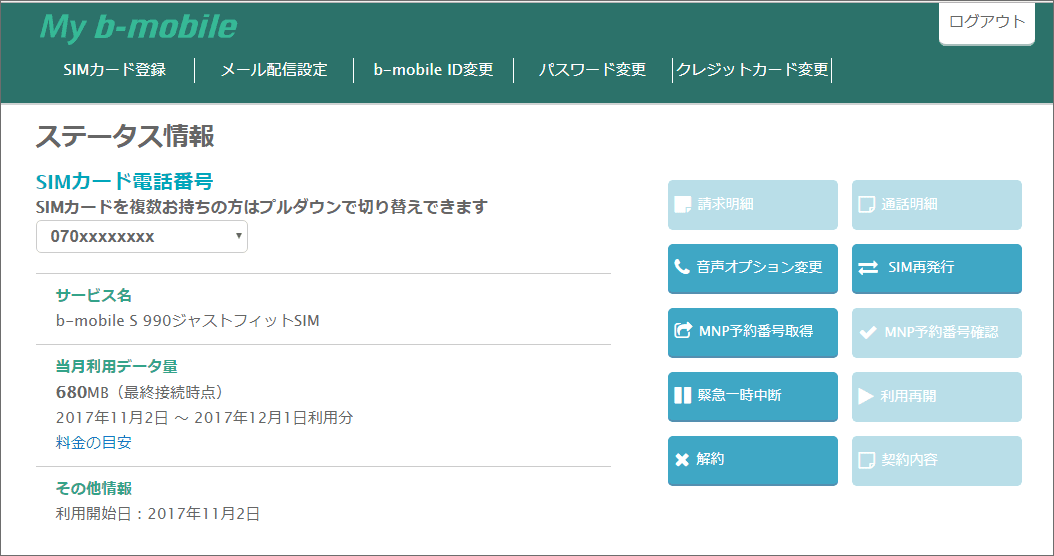The width and height of the screenshot is (1054, 556).
Task: Click the 解約 label text
Action: pyautogui.click(x=711, y=459)
